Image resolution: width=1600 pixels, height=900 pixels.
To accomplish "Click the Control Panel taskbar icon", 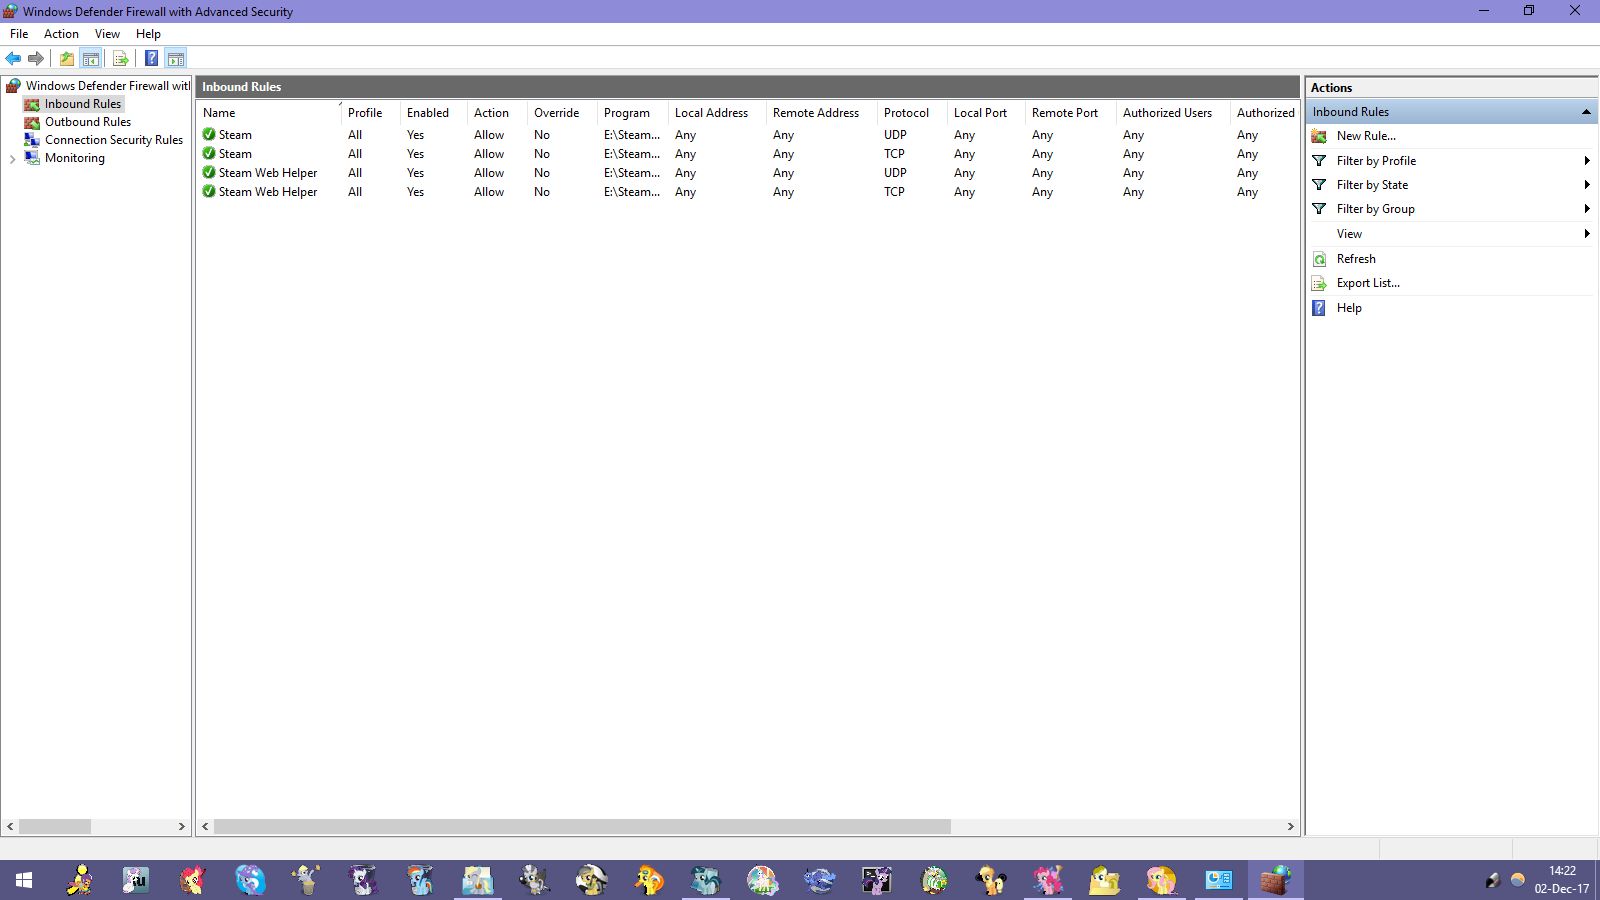I will click(x=1218, y=880).
